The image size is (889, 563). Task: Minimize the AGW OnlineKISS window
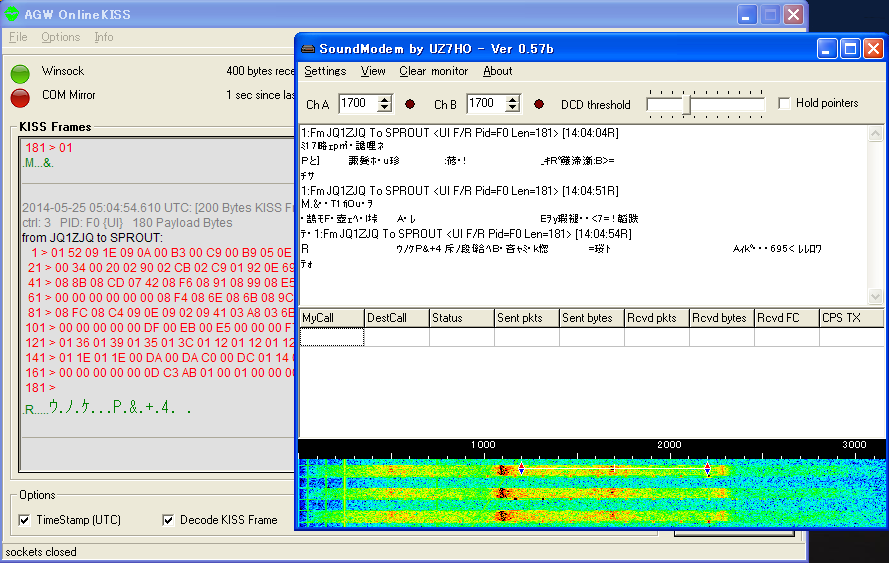point(747,14)
